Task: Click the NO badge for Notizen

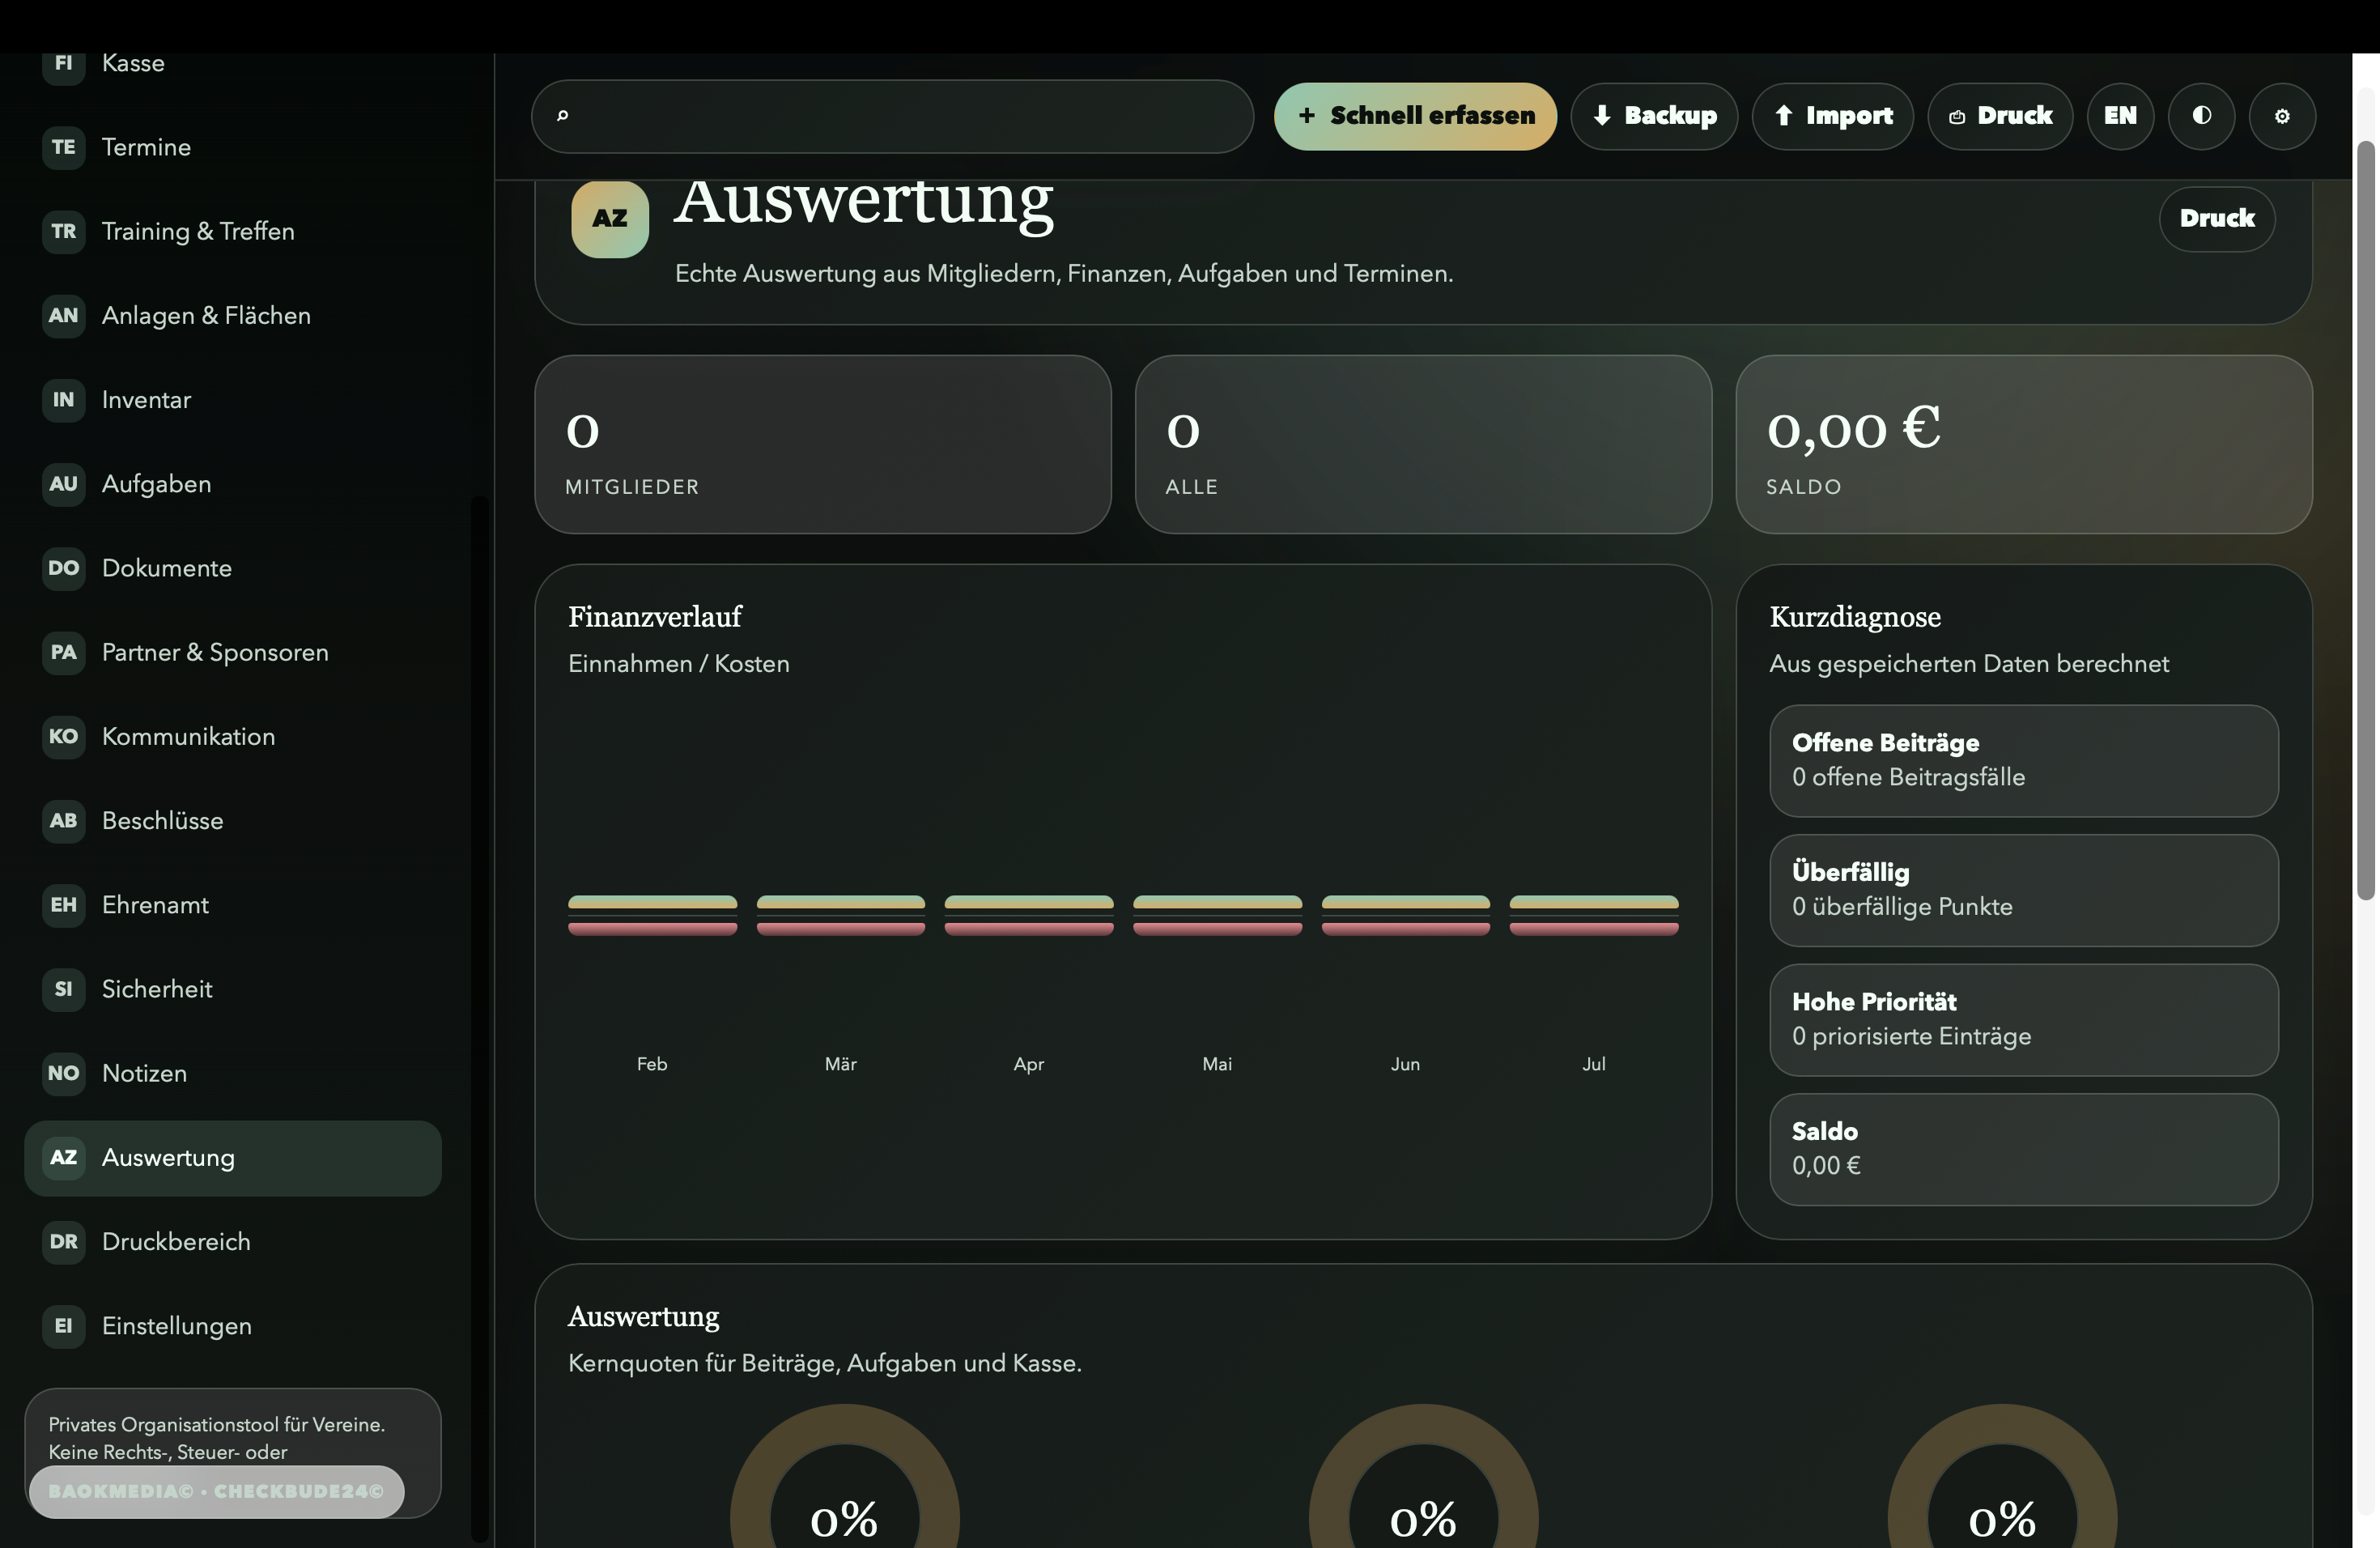Action: click(x=63, y=1073)
